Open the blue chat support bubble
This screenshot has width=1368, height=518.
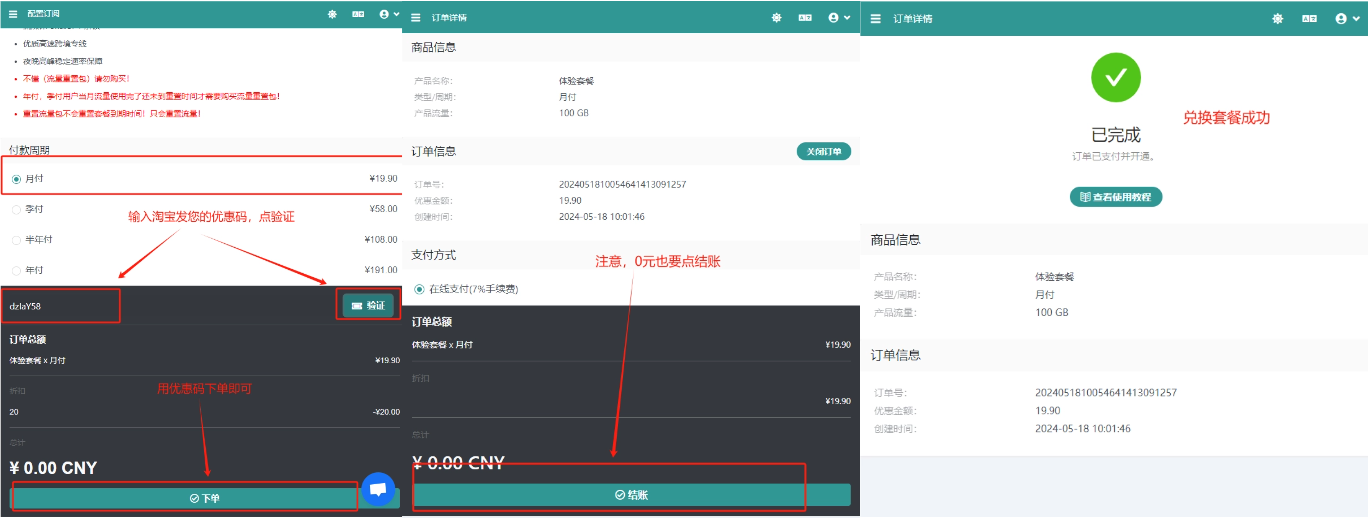tap(378, 489)
